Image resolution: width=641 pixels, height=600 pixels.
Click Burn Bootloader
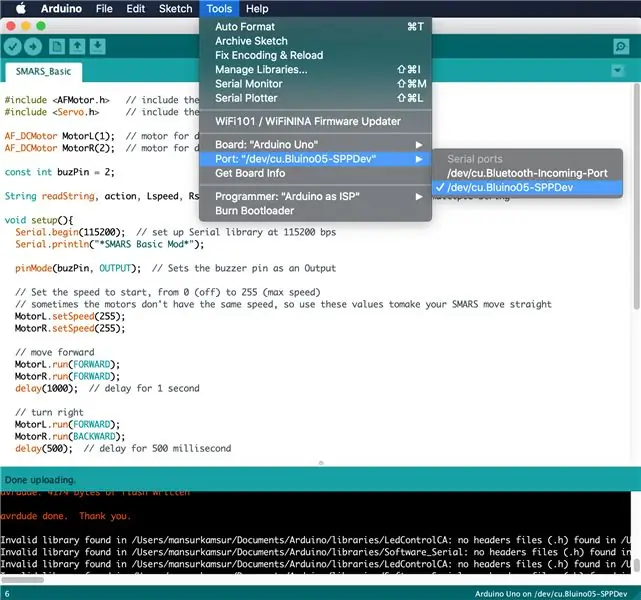click(x=316, y=211)
